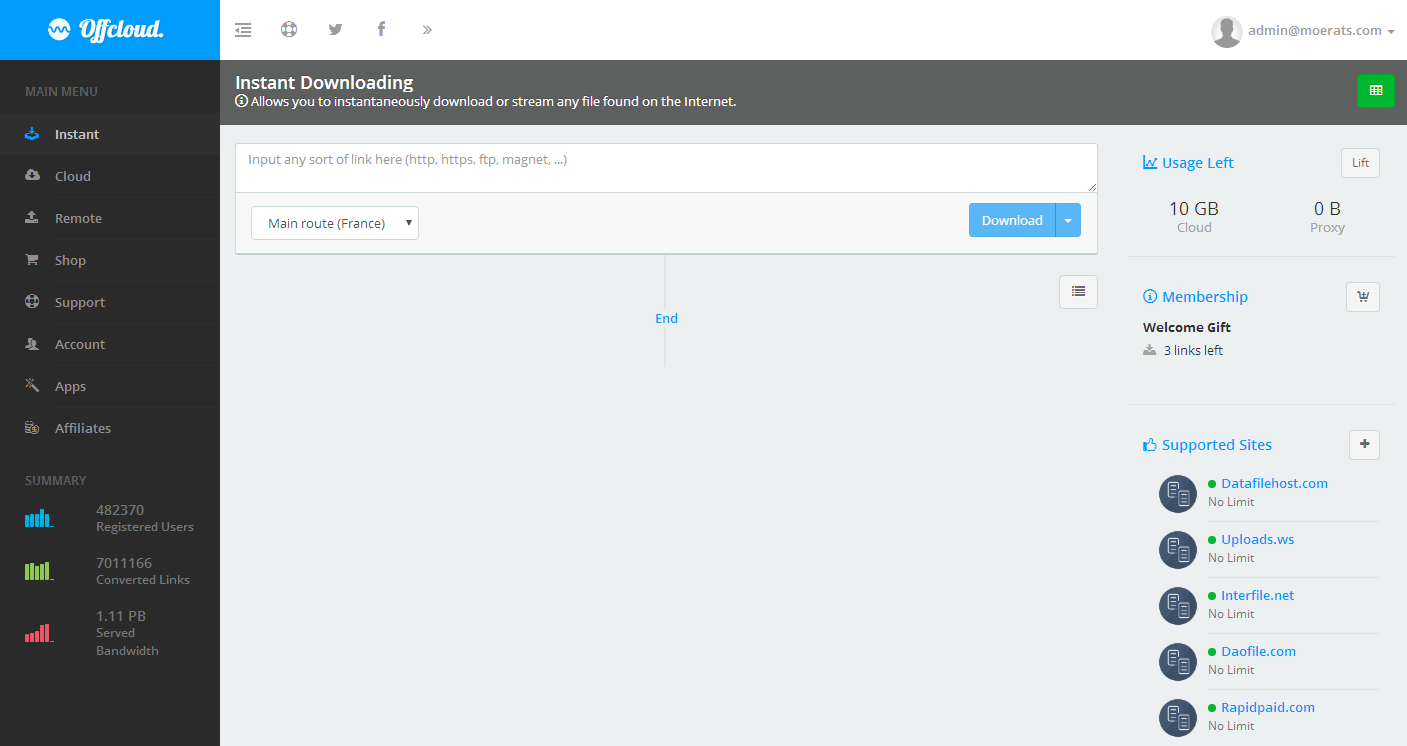
Task: Click the Uploads.ws file icon
Action: click(1178, 549)
